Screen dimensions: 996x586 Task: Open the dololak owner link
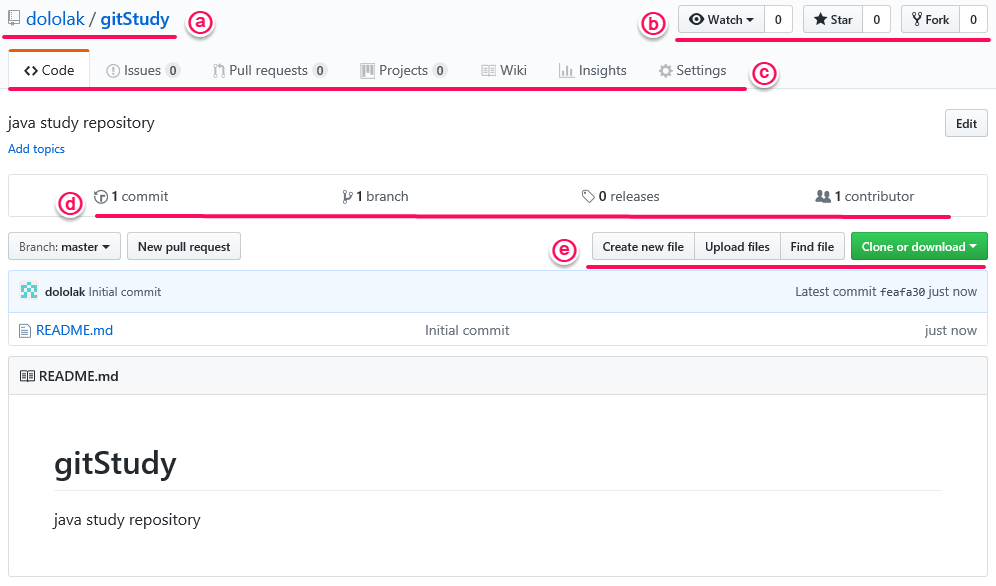point(55,19)
